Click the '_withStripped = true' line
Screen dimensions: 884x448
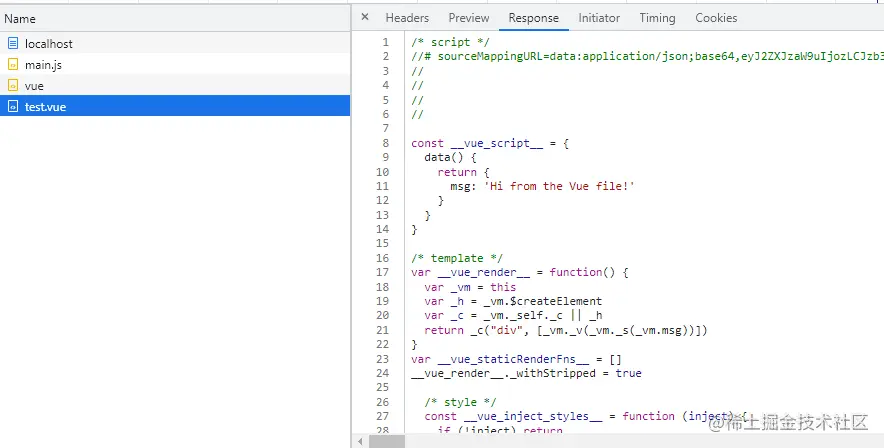pyautogui.click(x=526, y=373)
